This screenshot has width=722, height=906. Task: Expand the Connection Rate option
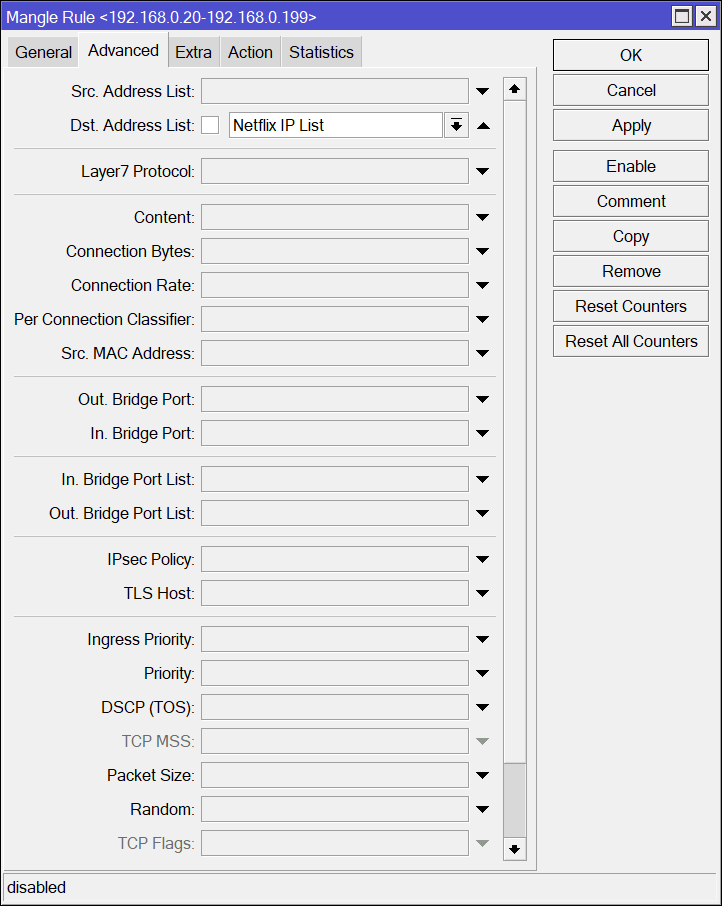pyautogui.click(x=483, y=285)
